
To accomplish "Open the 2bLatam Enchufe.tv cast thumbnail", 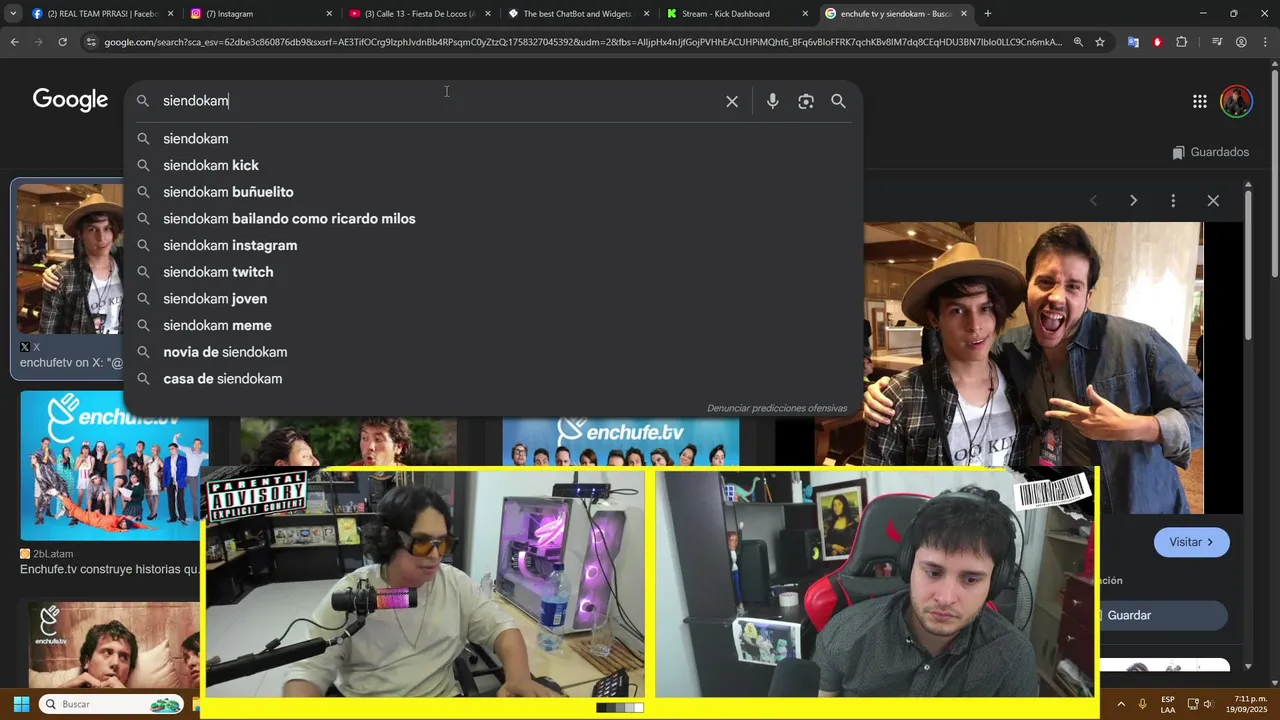I will [x=114, y=465].
